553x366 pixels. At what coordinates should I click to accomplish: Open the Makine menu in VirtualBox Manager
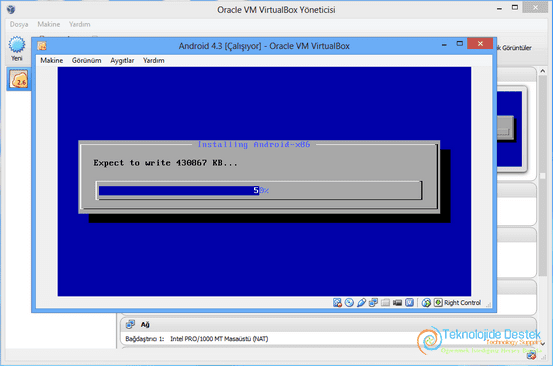49,24
